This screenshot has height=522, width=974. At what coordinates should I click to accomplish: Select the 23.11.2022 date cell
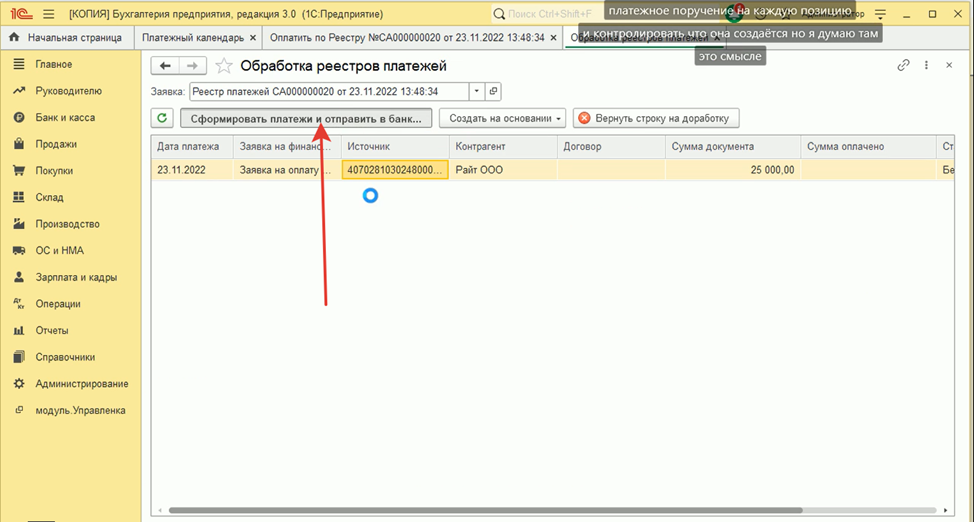coord(193,170)
